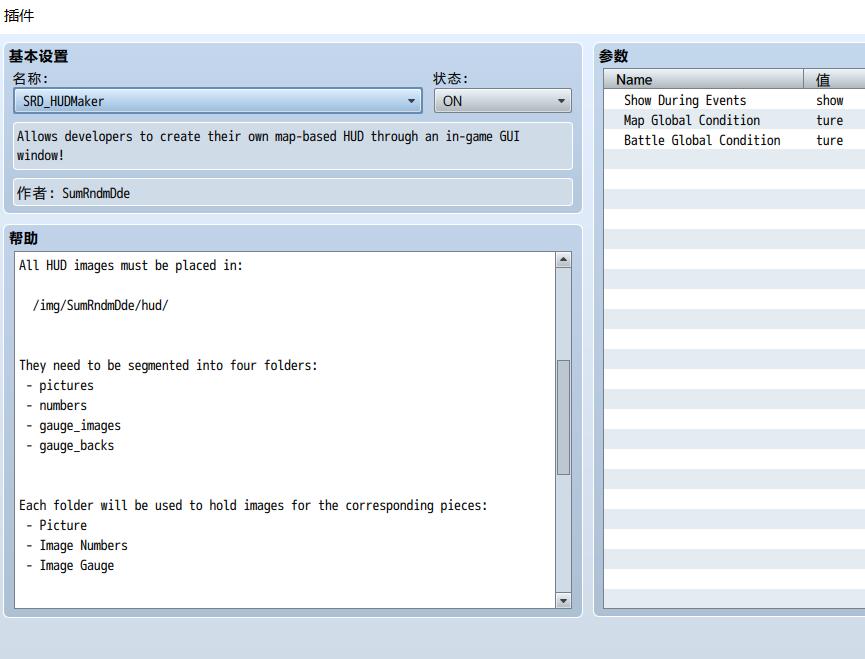Click the help scrollbar down arrow
This screenshot has width=865, height=659.
click(x=563, y=601)
